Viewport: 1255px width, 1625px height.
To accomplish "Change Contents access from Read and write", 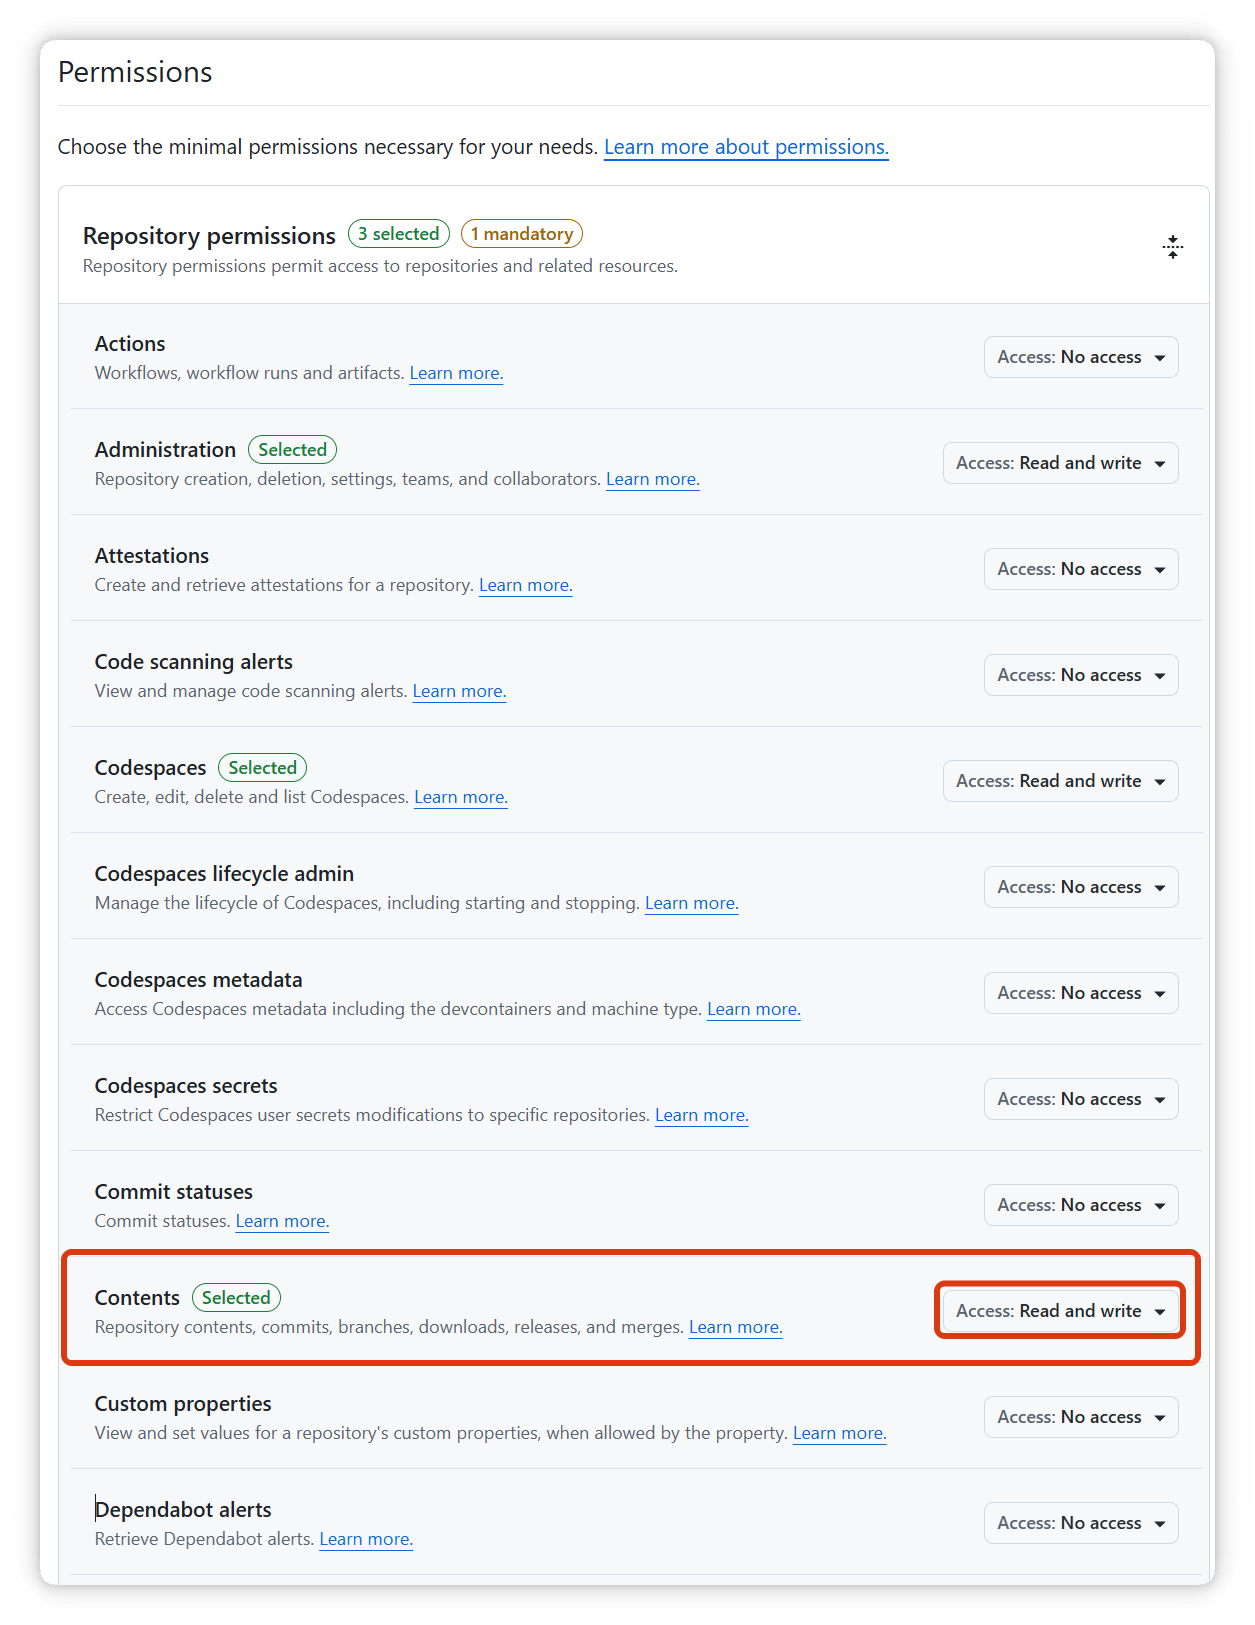I will (1060, 1311).
